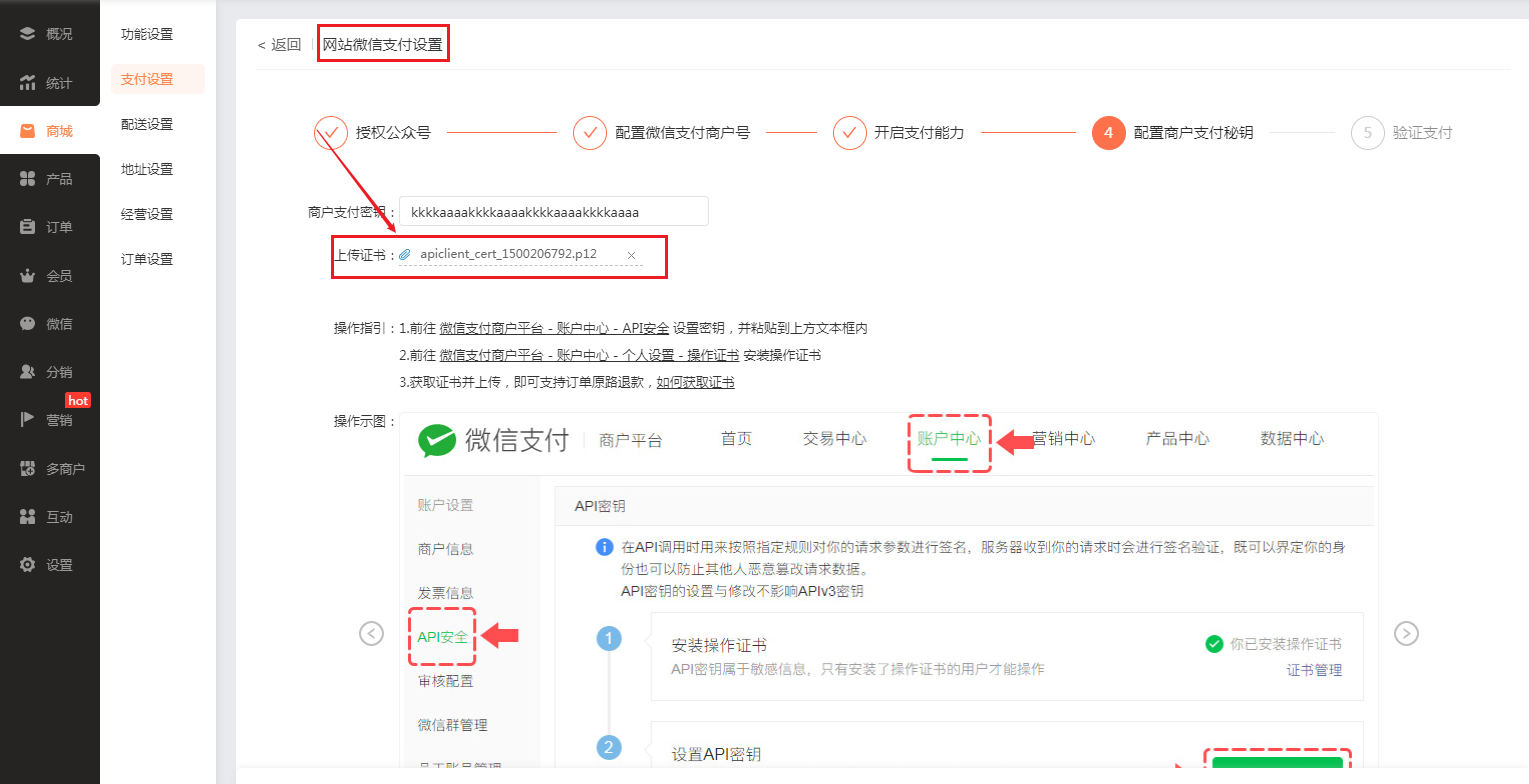Image resolution: width=1529 pixels, height=784 pixels.
Task: Show previous guide image with left arrow
Action: click(x=371, y=633)
